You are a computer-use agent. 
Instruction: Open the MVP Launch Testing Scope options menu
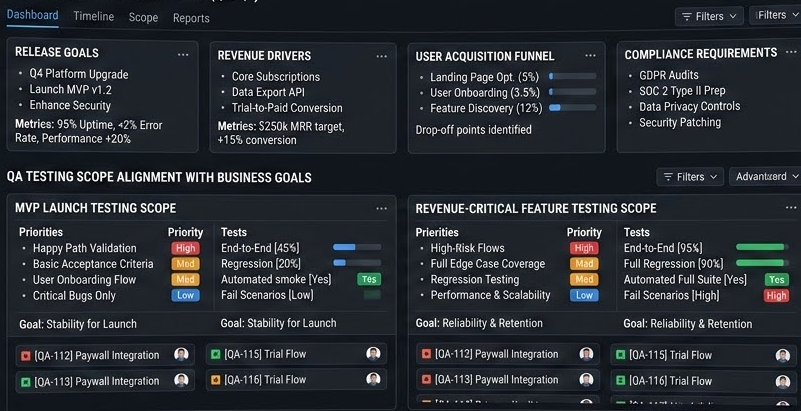pos(381,208)
